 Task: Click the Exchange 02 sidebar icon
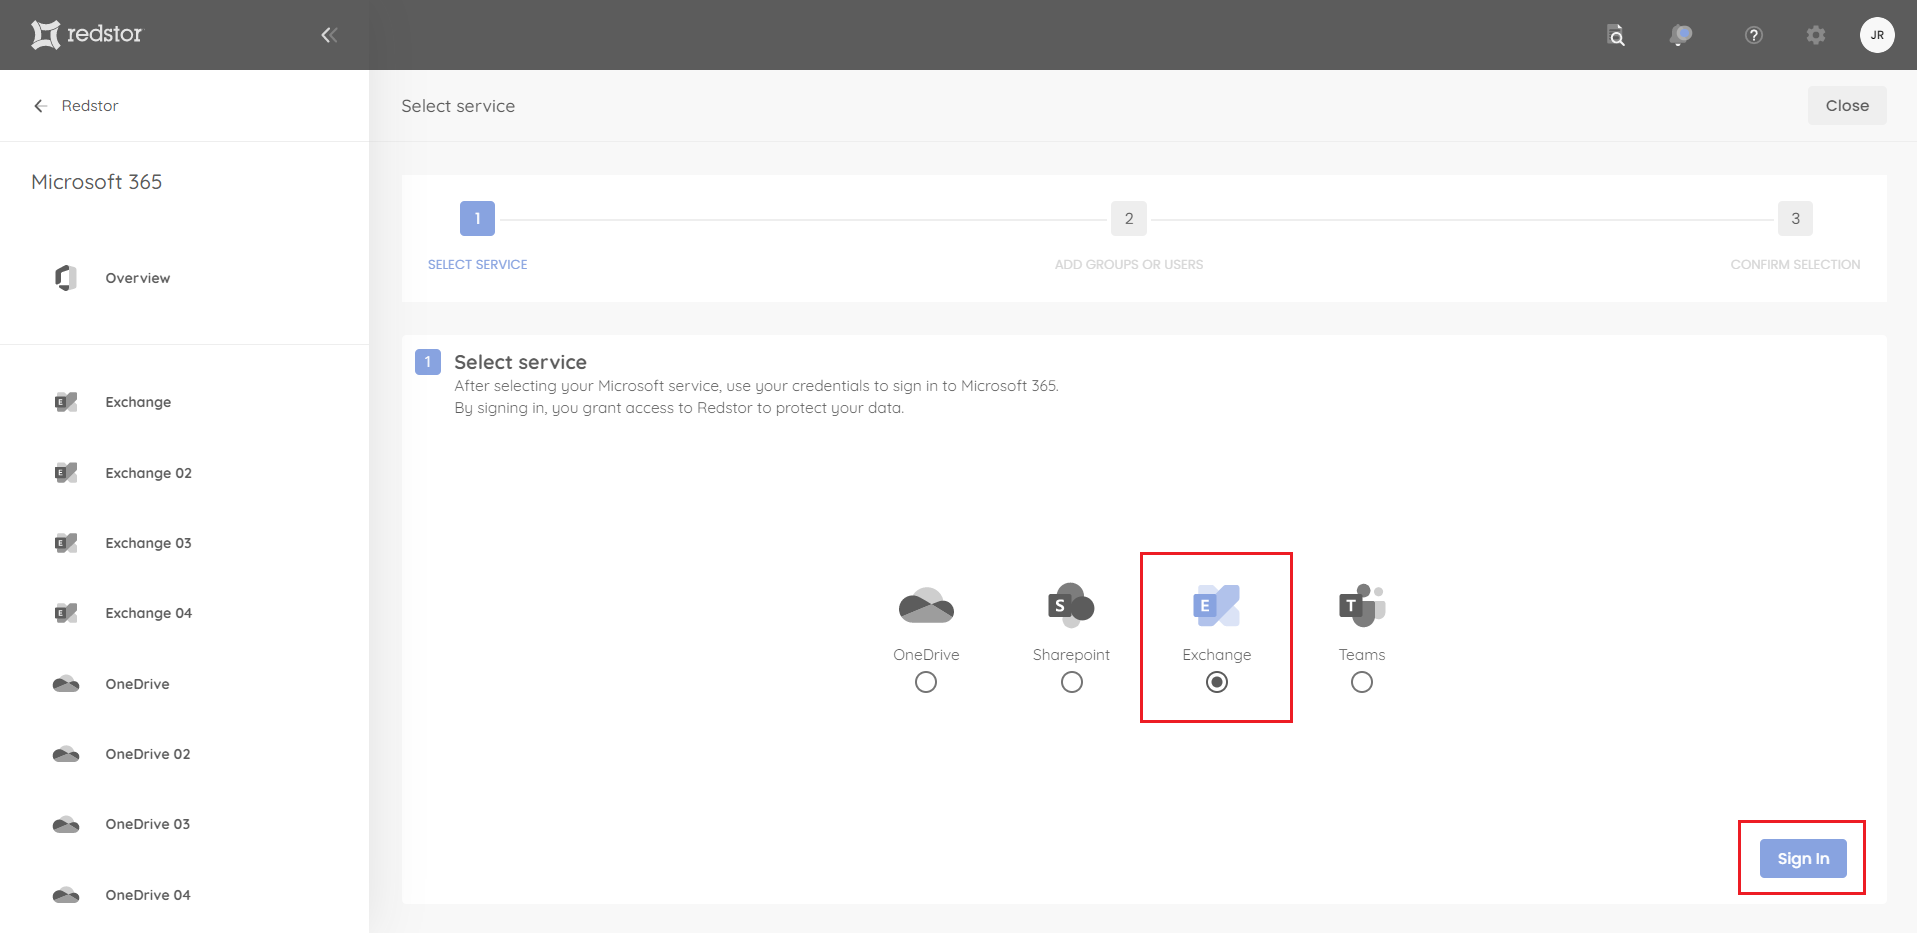[66, 473]
